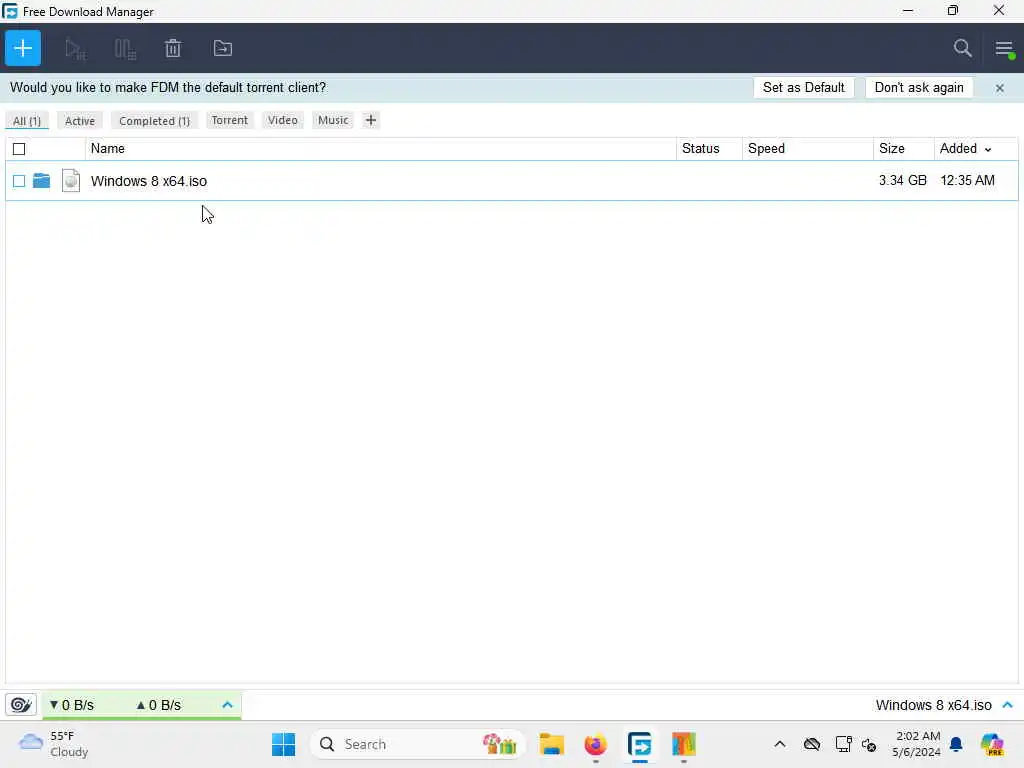The width and height of the screenshot is (1024, 768).
Task: Open folder icon for Windows 8 x64.iso
Action: click(41, 180)
